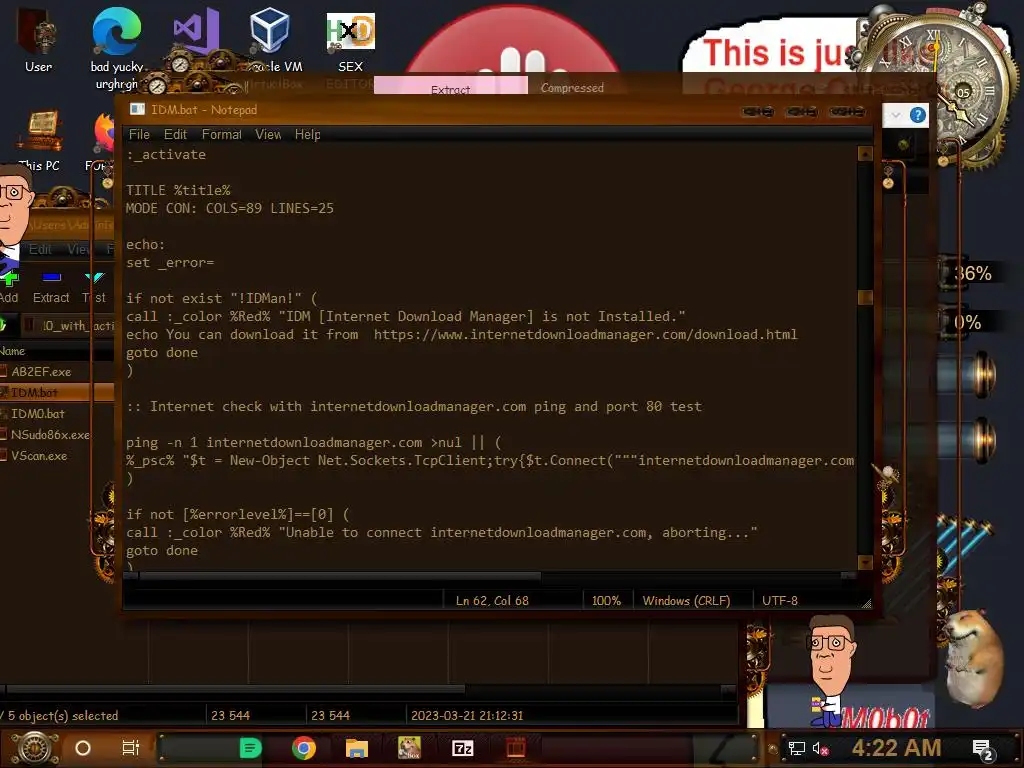Open the This PC desktop icon
This screenshot has width=1024, height=768.
[x=40, y=140]
